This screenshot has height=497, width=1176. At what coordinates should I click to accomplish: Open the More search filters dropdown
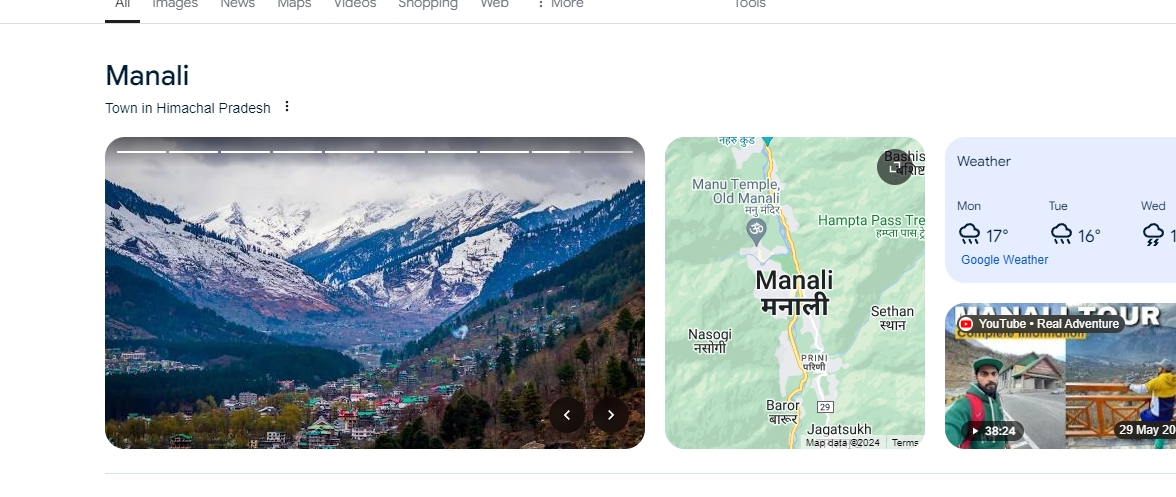pyautogui.click(x=560, y=4)
